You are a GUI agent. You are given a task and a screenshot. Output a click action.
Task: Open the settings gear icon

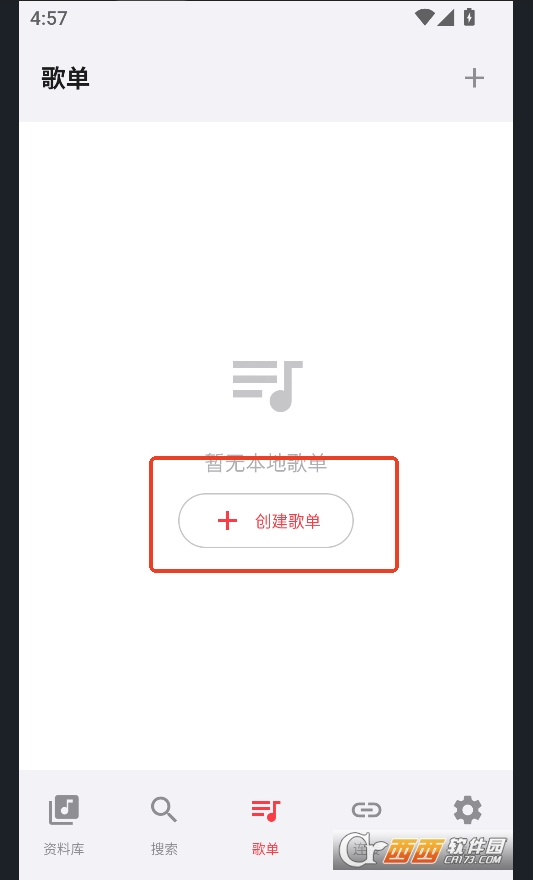point(467,810)
